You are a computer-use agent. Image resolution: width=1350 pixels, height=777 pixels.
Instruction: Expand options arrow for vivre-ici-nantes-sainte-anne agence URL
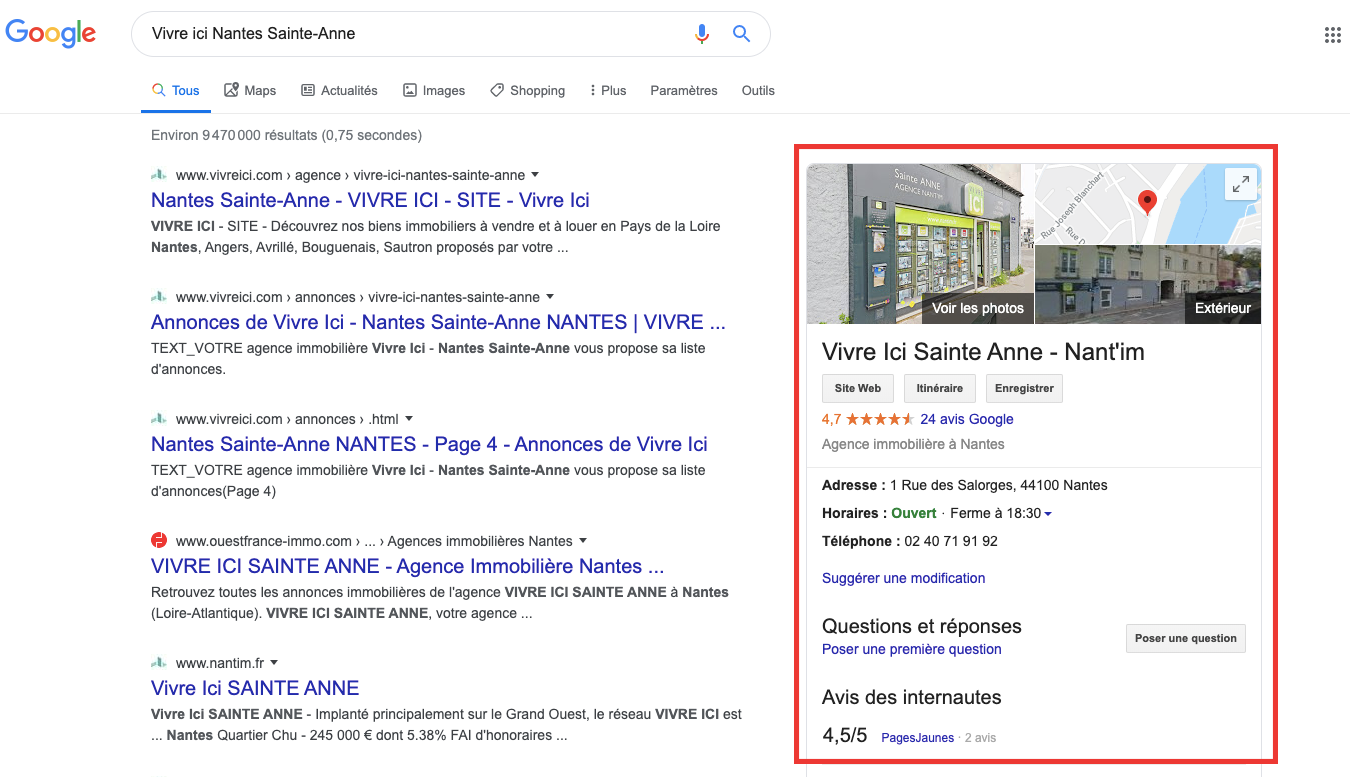535,174
